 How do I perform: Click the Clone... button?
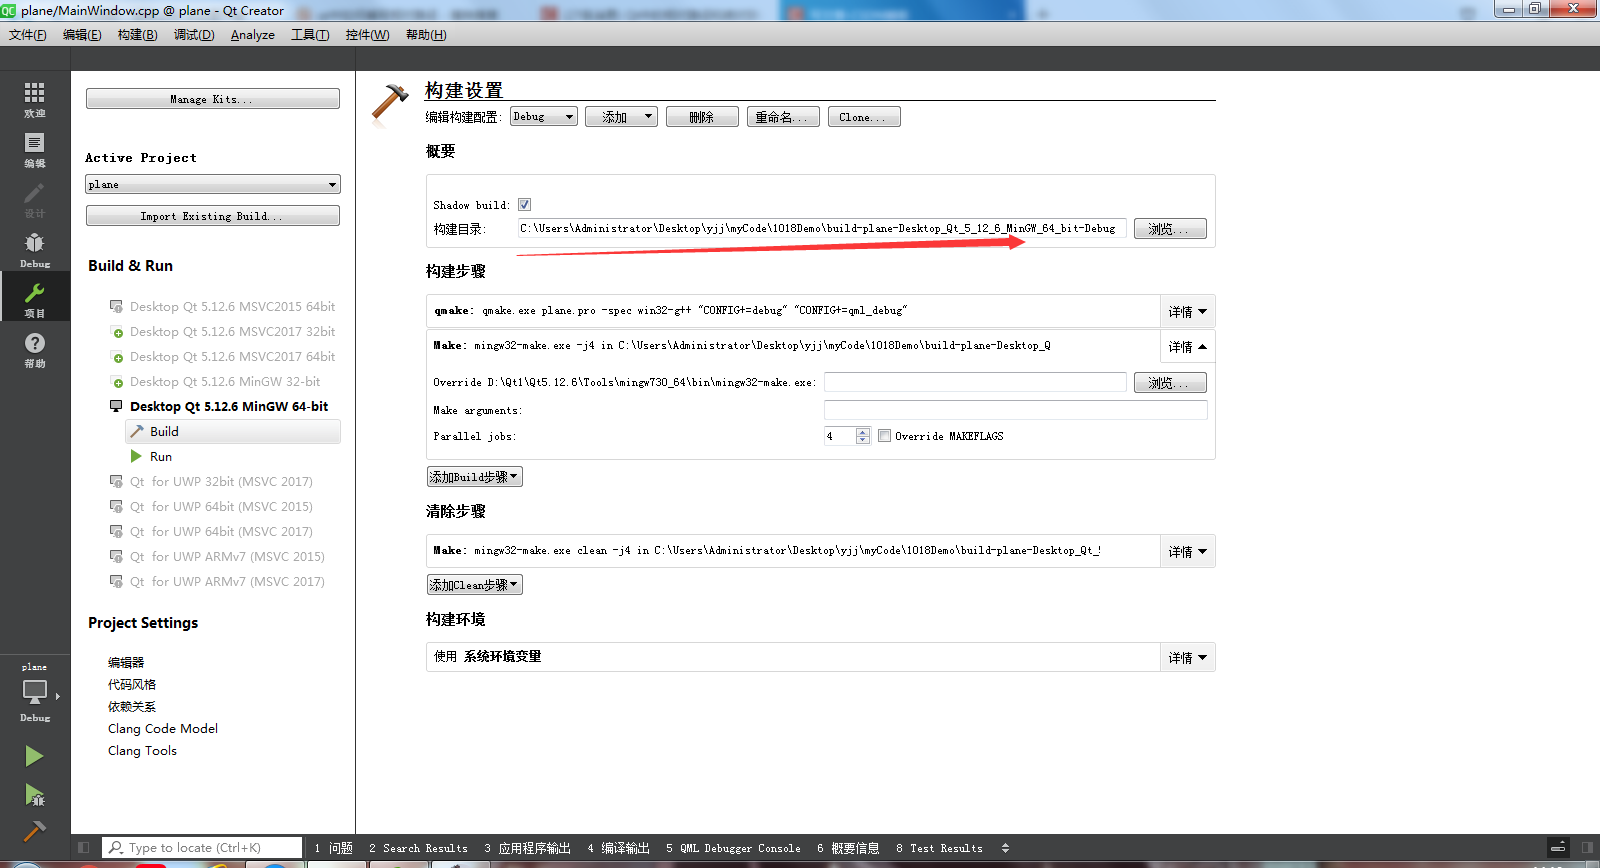[863, 117]
